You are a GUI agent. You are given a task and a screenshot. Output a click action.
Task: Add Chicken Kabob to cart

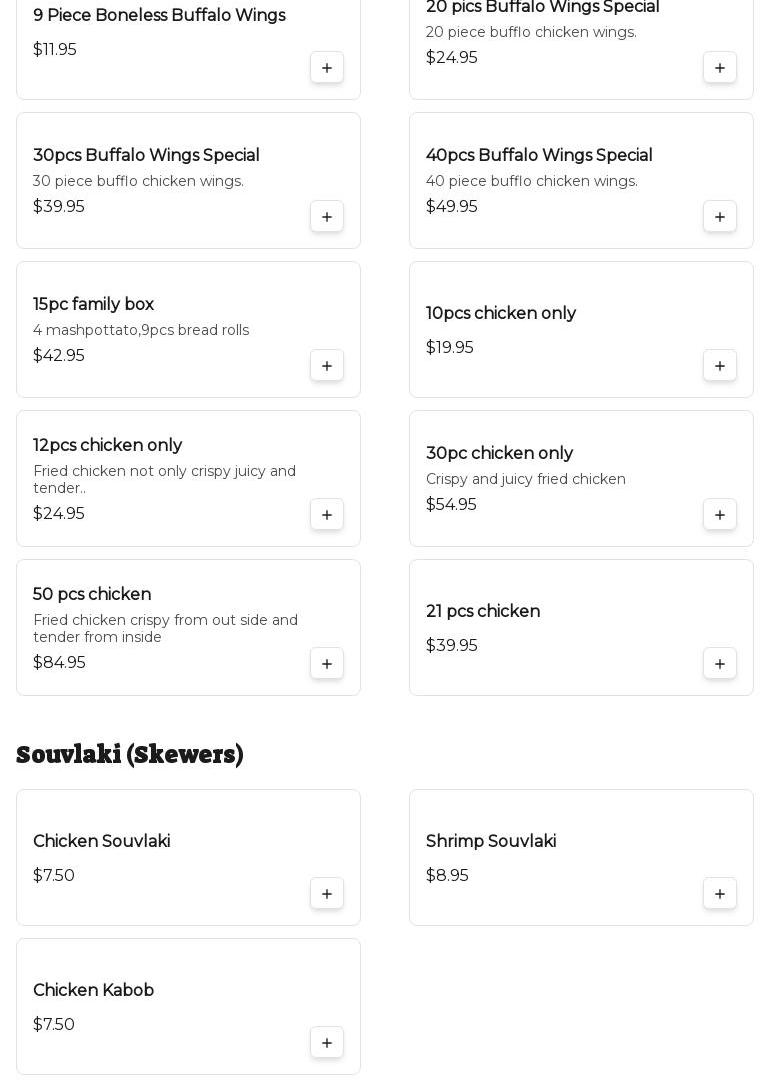327,1043
